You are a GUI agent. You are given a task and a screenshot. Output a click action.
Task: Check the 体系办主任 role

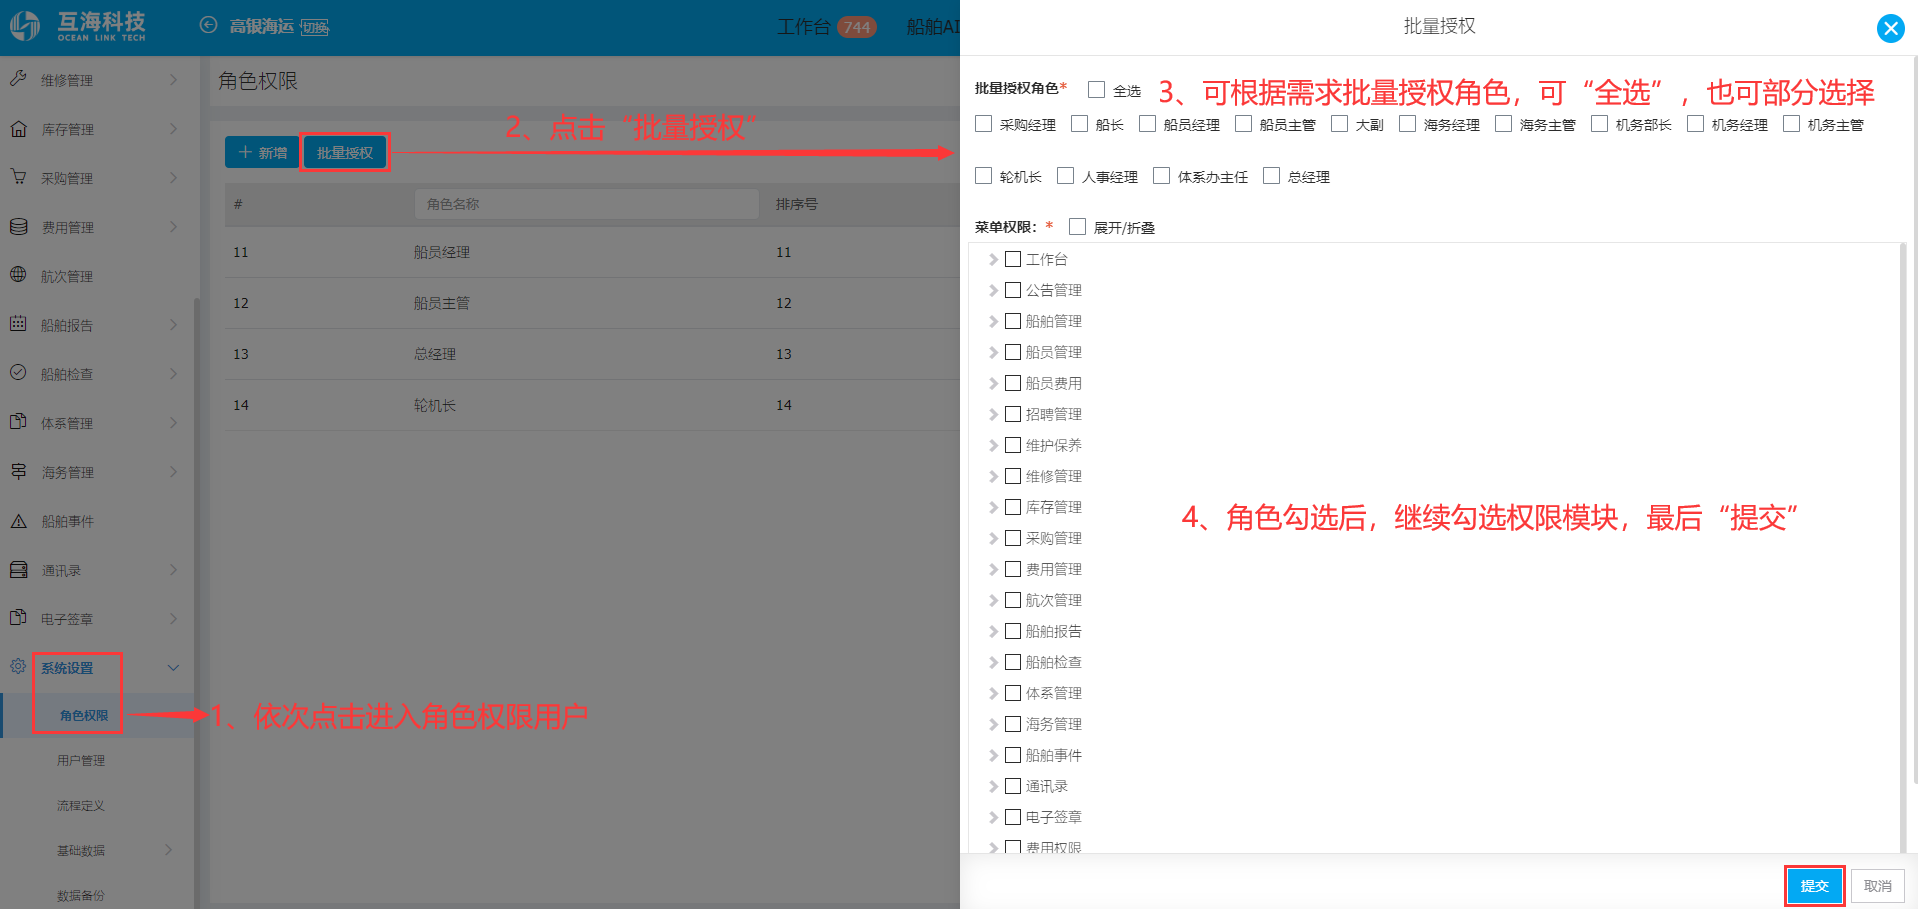coord(1161,176)
